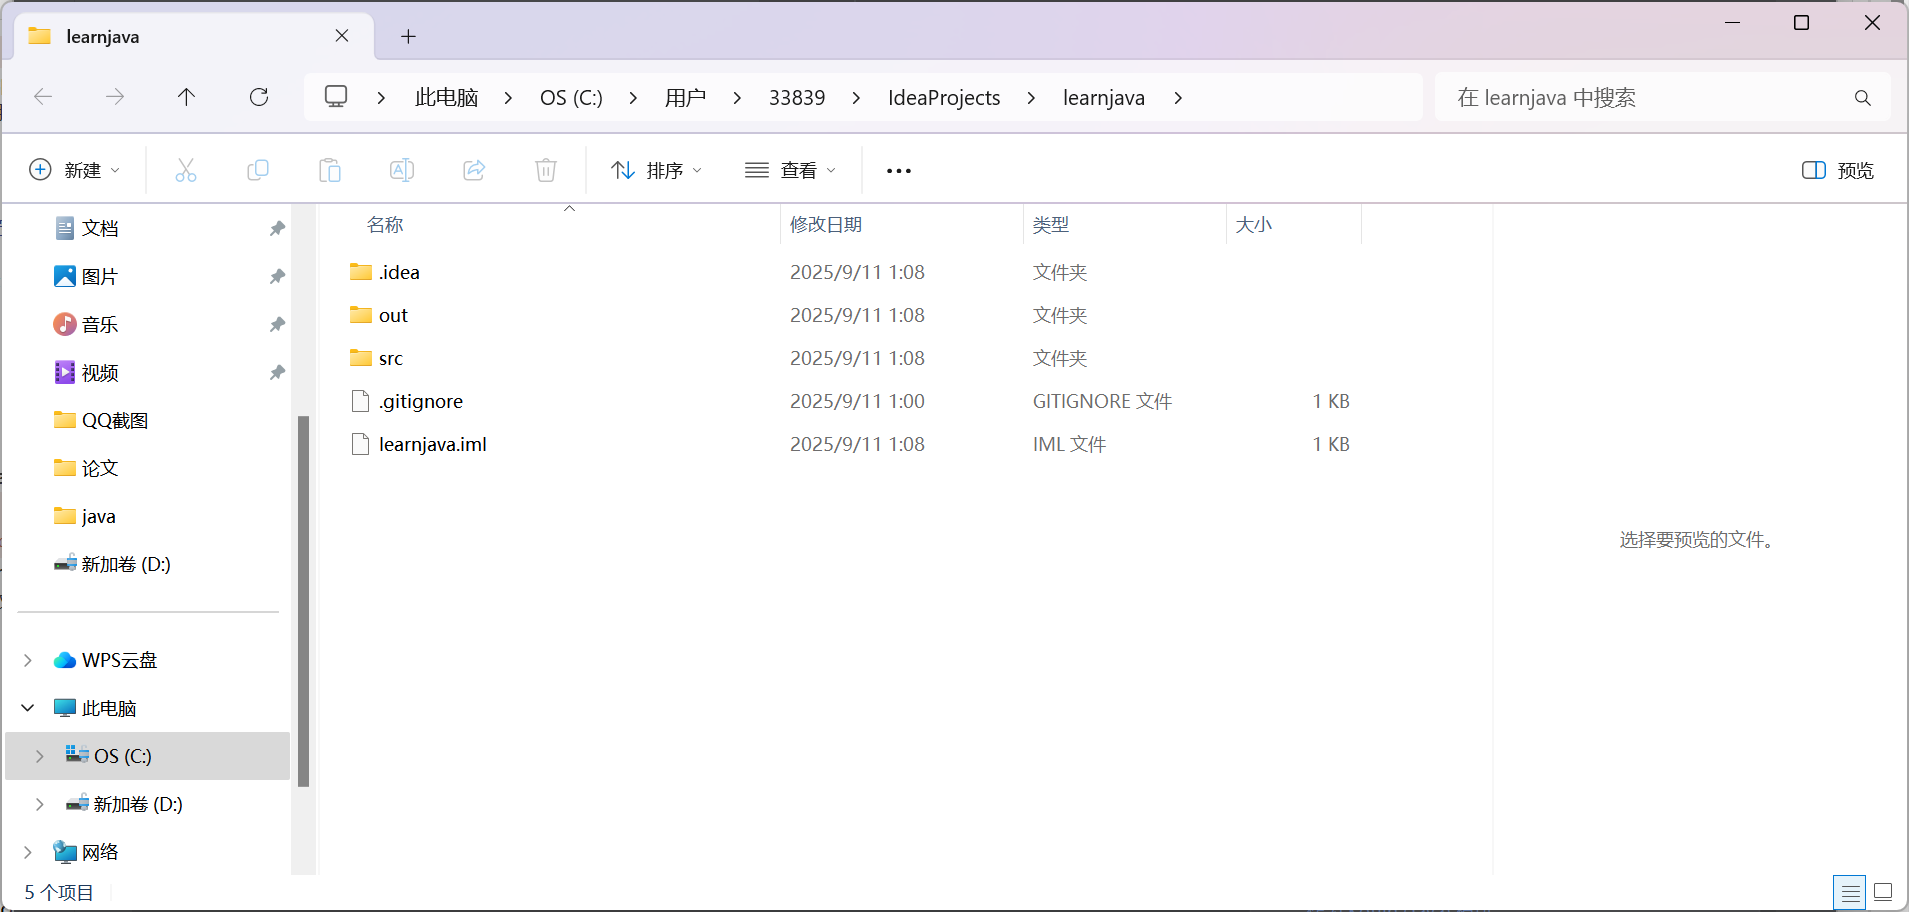Toggle the 预览 preview pane

tap(1838, 170)
